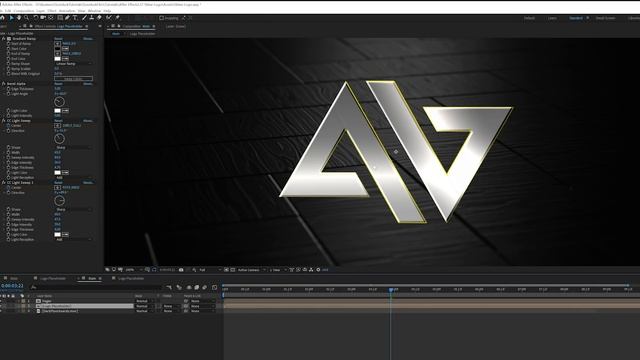Toggle stopwatch for CC Light Sweep Direction
The image size is (640, 360).
tap(8, 131)
